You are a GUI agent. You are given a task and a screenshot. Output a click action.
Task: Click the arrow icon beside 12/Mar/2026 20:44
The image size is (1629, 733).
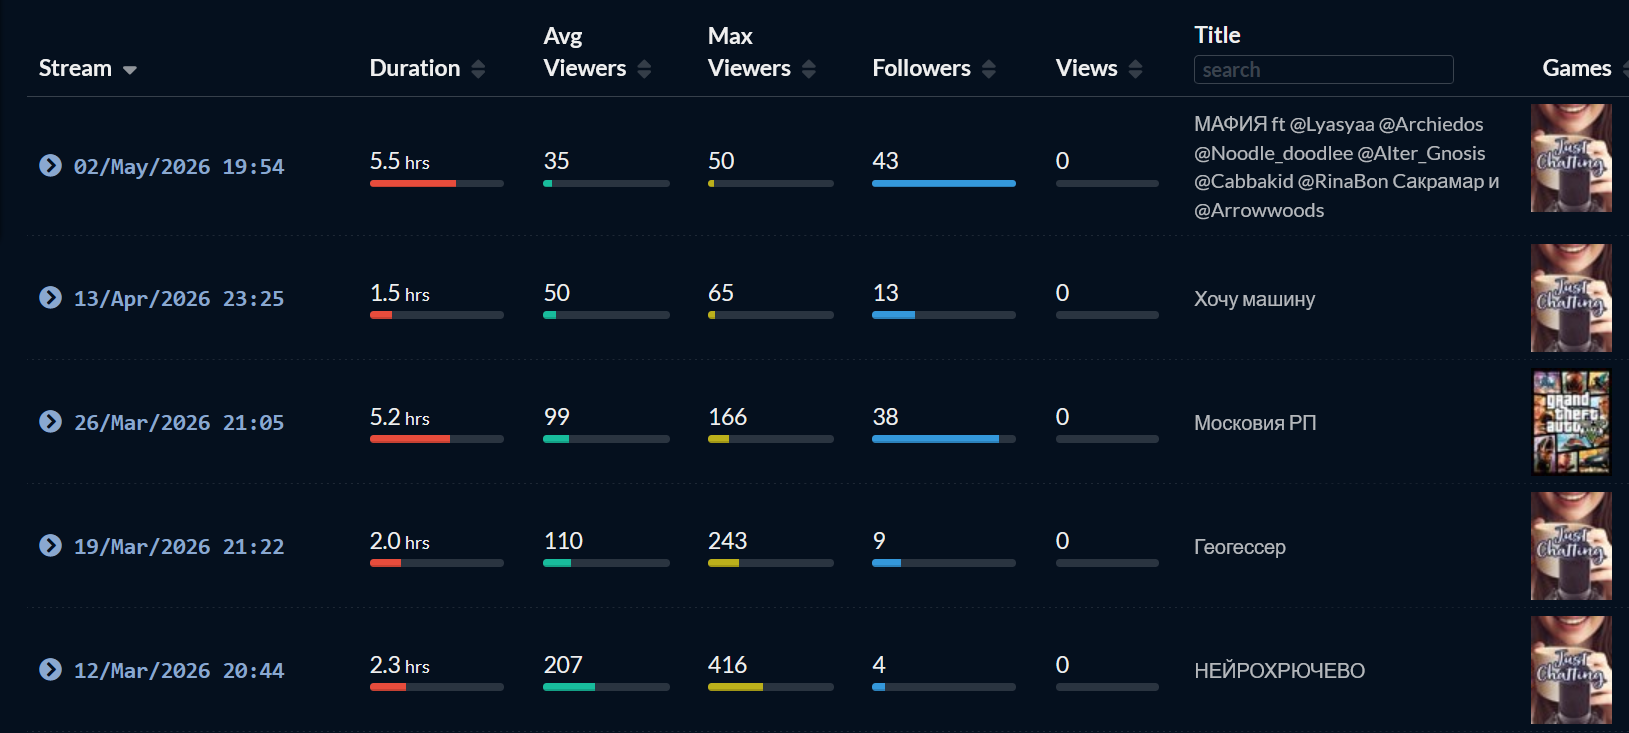coord(50,669)
